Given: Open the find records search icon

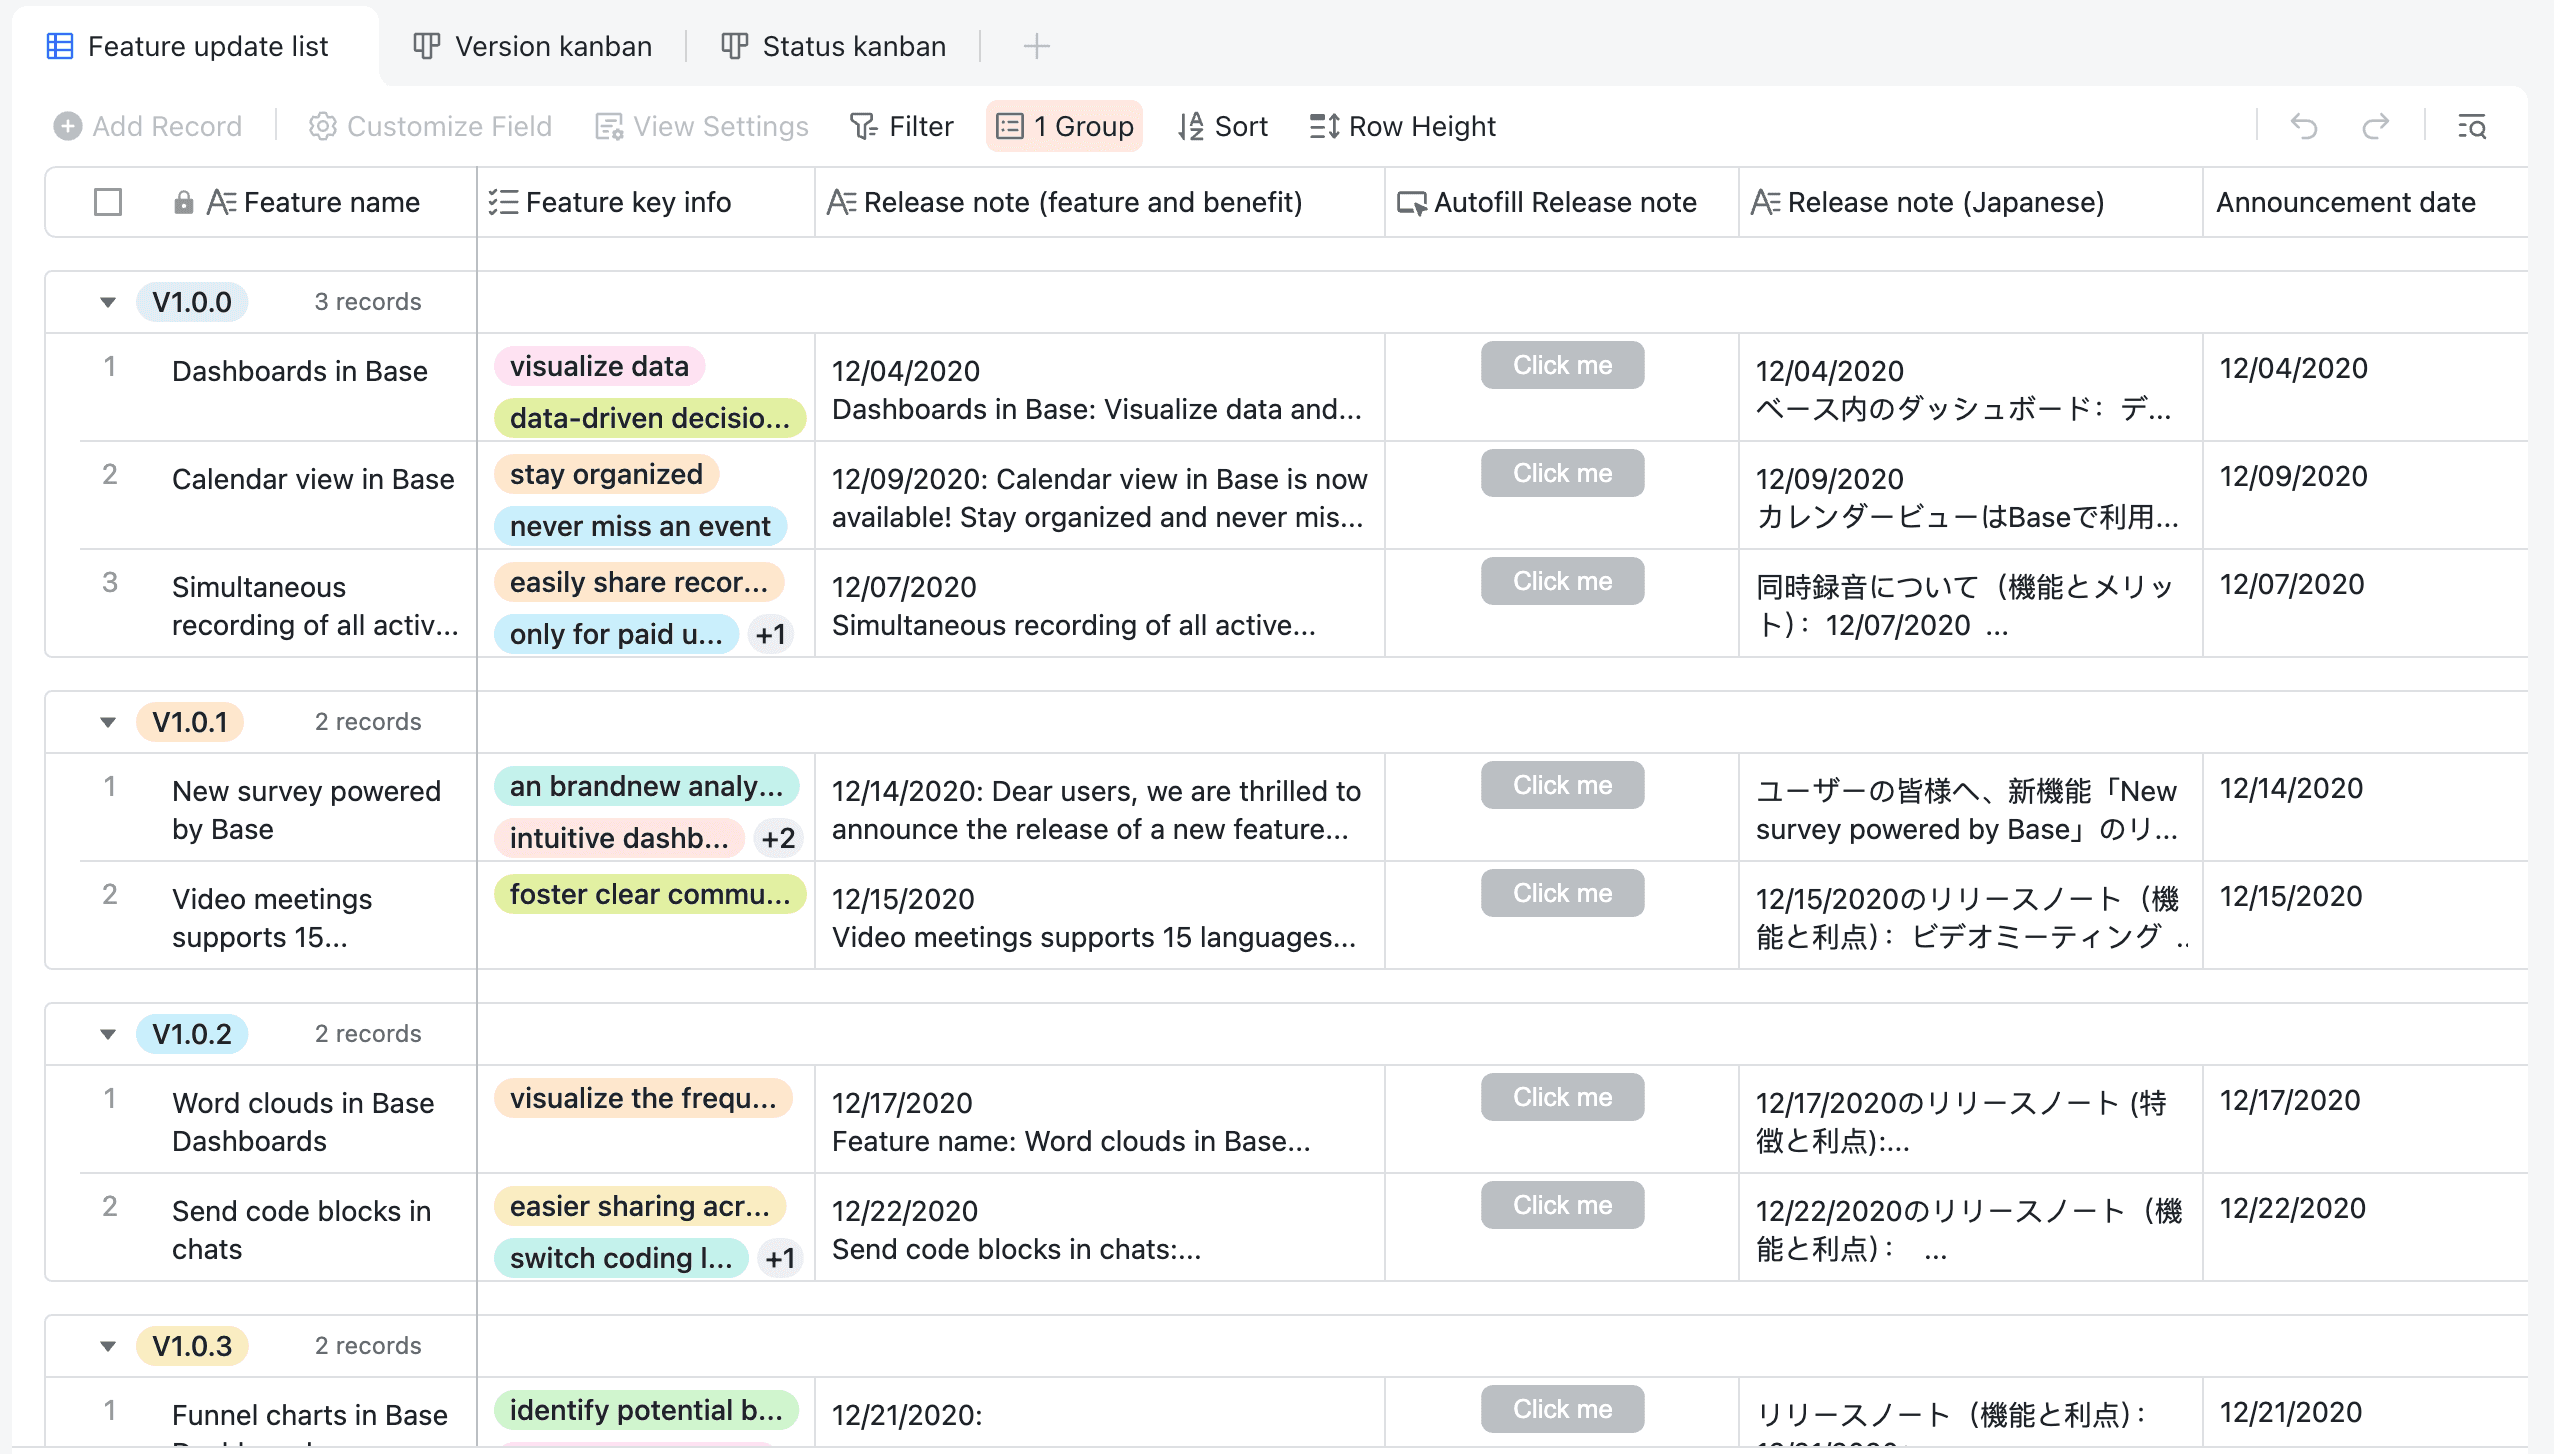Looking at the screenshot, I should point(2472,126).
